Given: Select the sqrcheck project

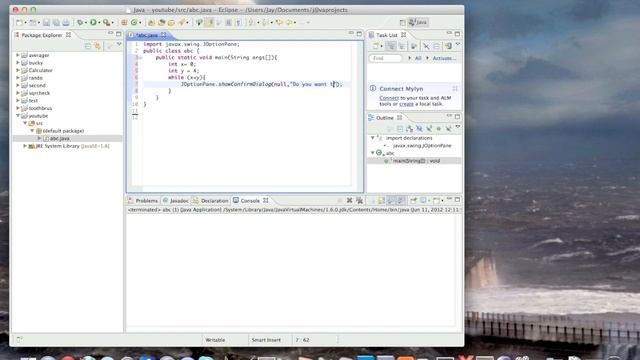Looking at the screenshot, I should tap(39, 93).
